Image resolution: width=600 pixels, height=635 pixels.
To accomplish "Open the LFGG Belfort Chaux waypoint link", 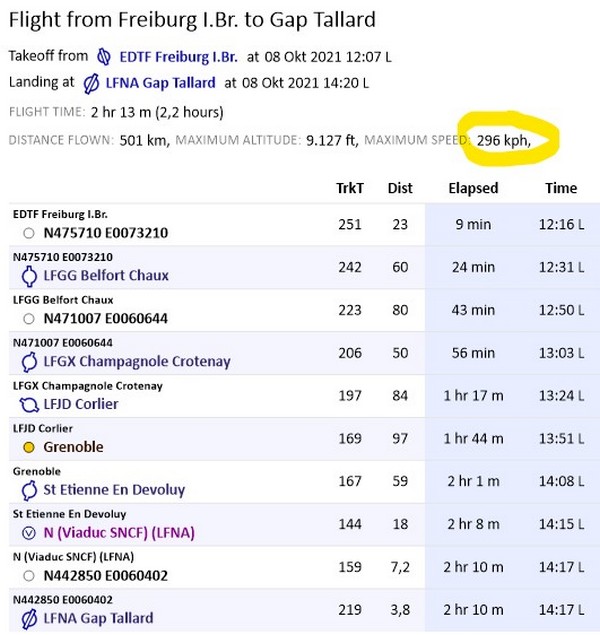I will [106, 275].
